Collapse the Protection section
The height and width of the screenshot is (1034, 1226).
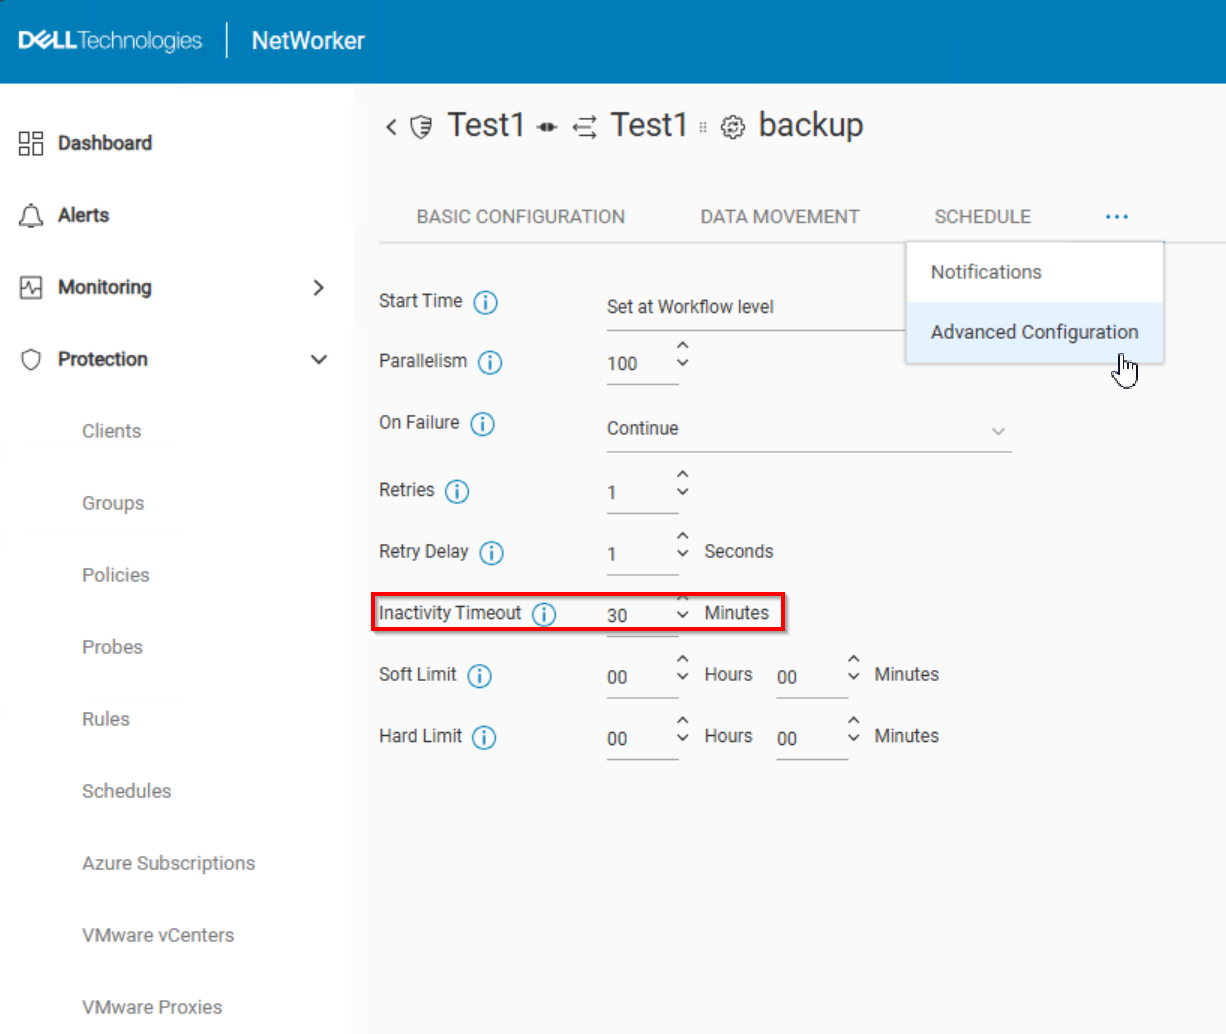click(318, 358)
